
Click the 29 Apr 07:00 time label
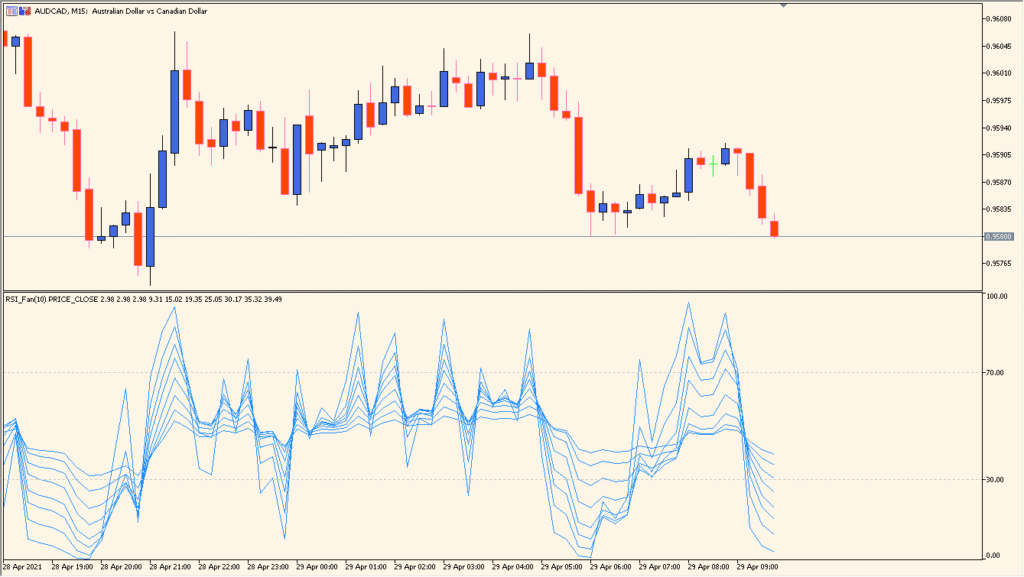point(660,567)
